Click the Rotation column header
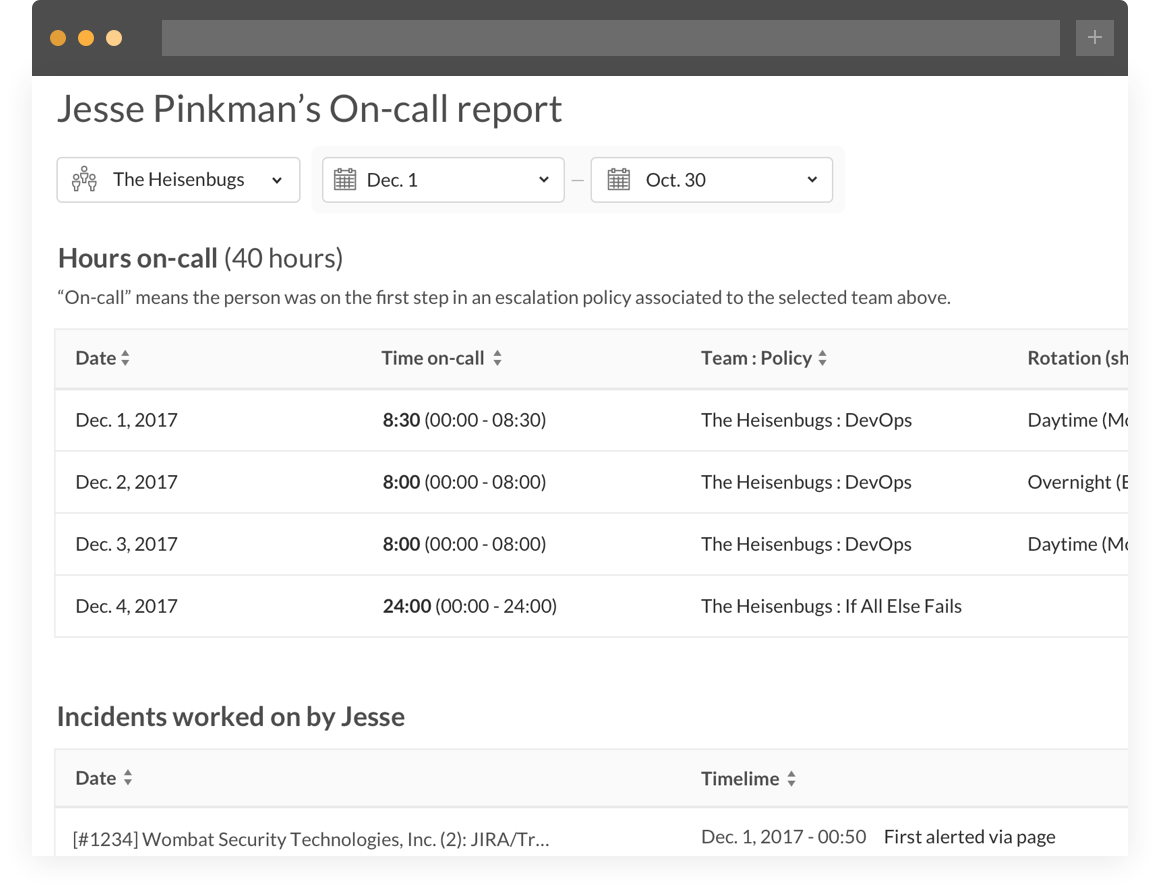Image resolution: width=1160 pixels, height=892 pixels. coord(1077,358)
